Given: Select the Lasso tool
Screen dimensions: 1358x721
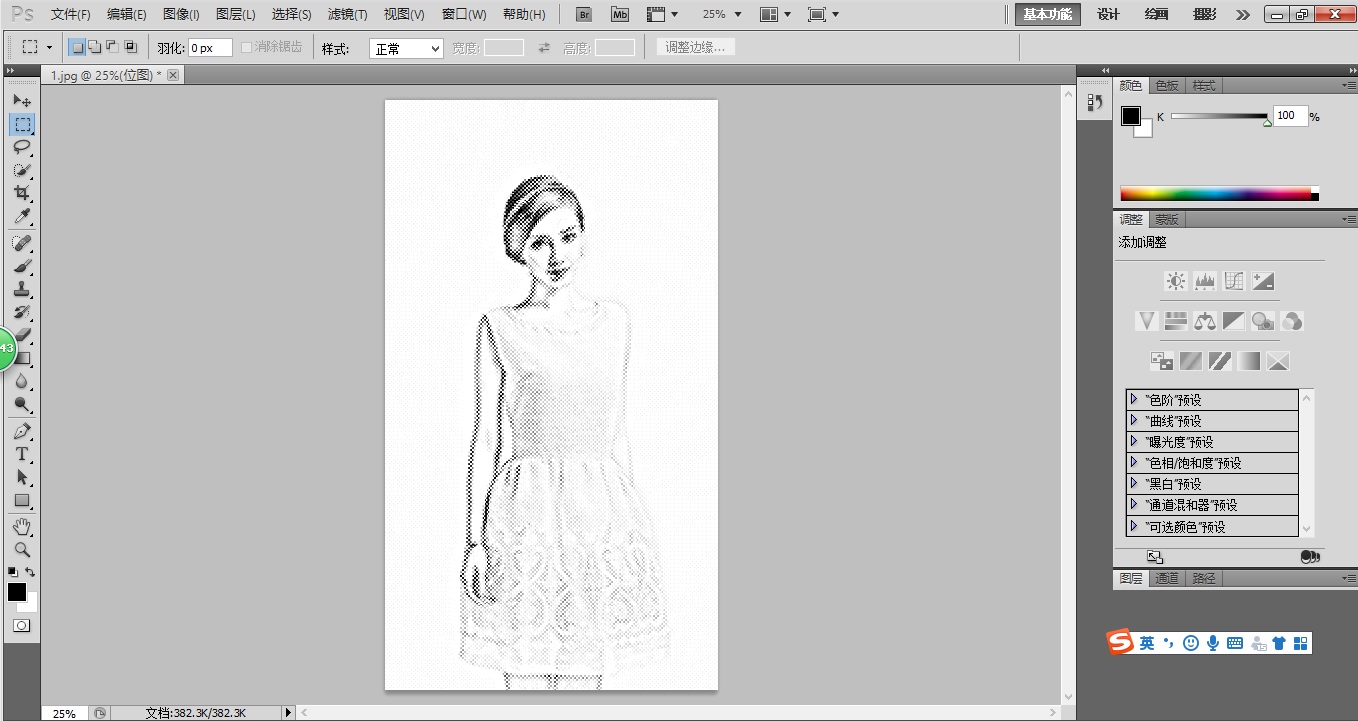Looking at the screenshot, I should (22, 147).
